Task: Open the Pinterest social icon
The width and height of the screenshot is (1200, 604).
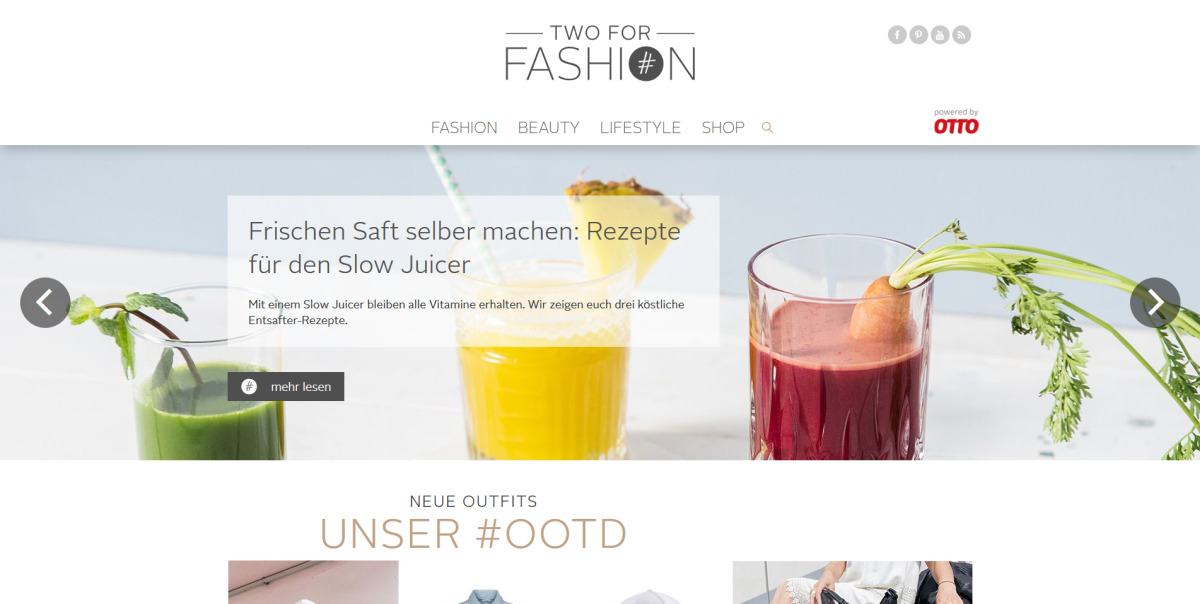Action: pos(919,35)
